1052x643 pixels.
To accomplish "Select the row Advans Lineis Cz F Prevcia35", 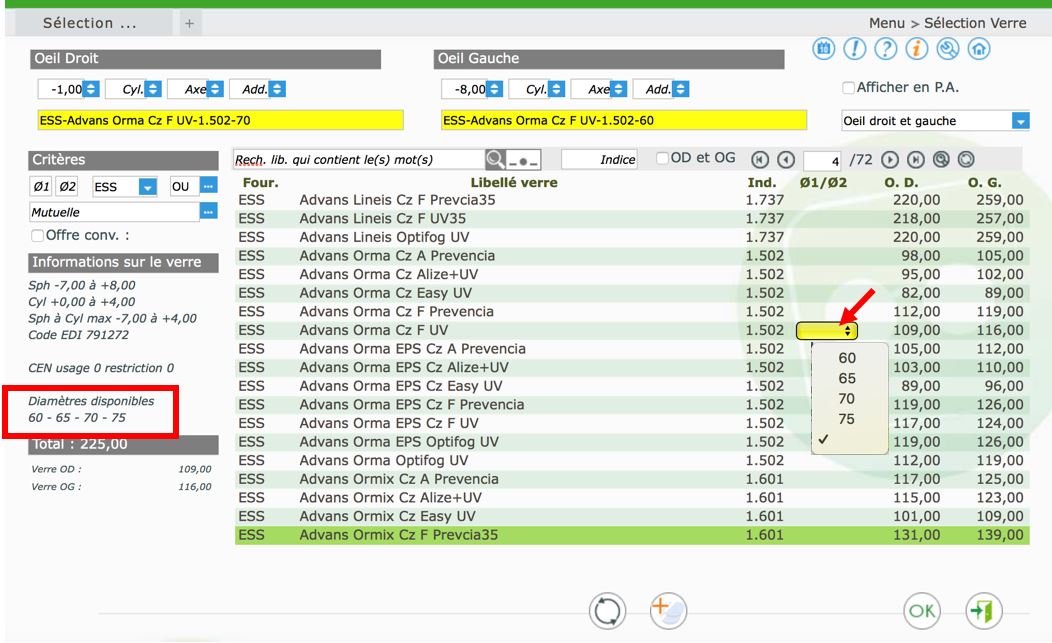I will 631,200.
